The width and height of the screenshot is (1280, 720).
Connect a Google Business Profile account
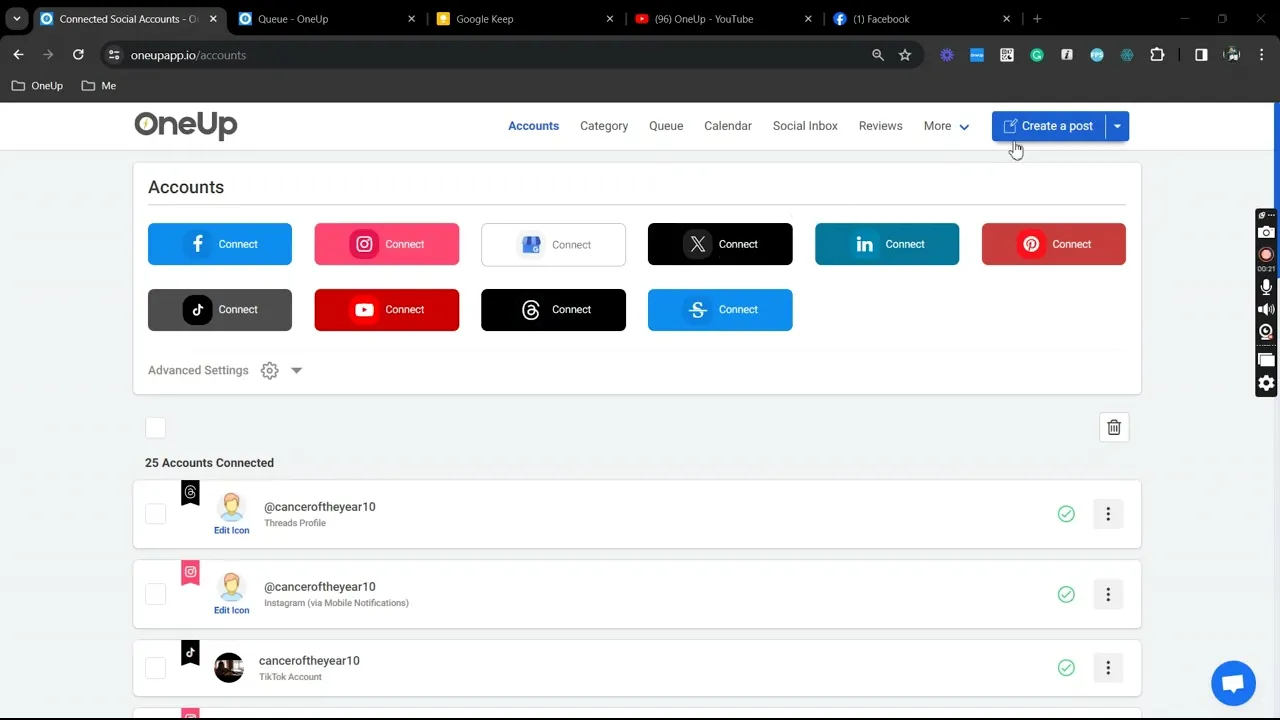[553, 244]
